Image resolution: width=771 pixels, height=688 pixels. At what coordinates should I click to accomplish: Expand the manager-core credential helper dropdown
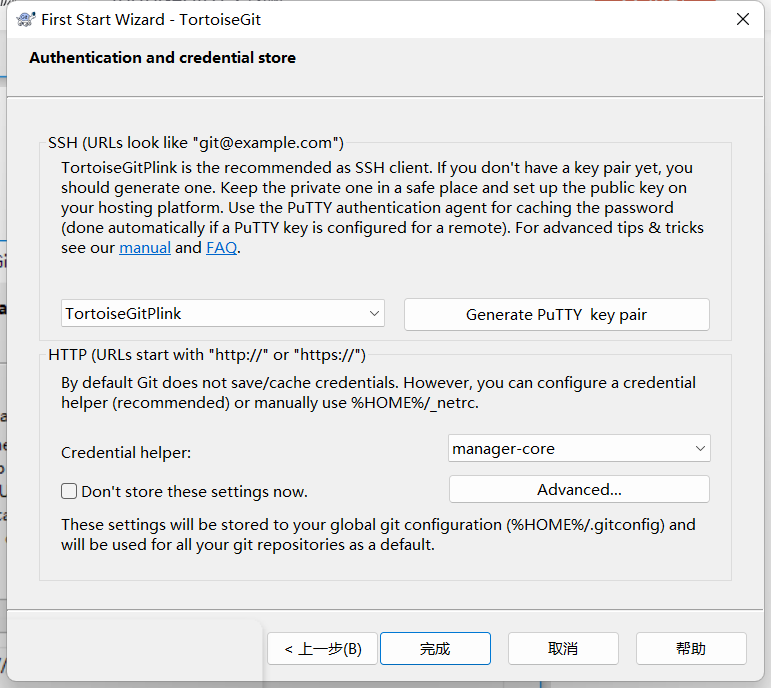pyautogui.click(x=579, y=448)
